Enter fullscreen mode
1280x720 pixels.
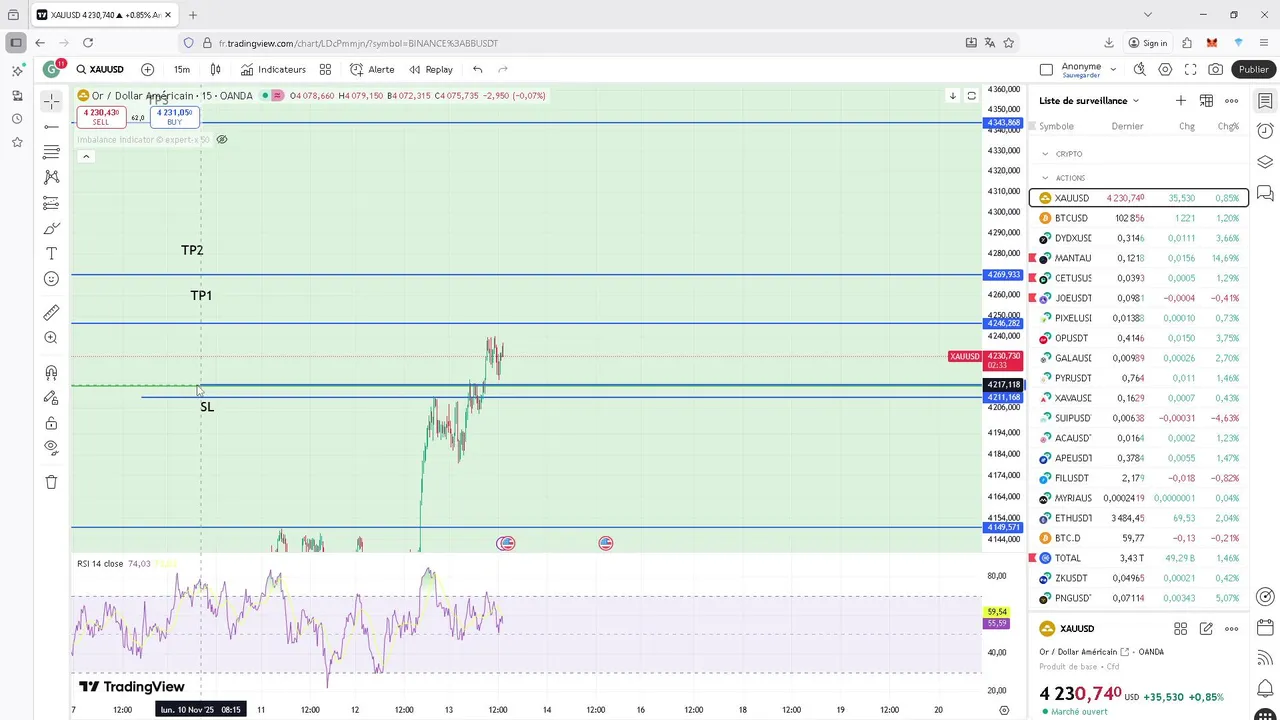(1190, 69)
